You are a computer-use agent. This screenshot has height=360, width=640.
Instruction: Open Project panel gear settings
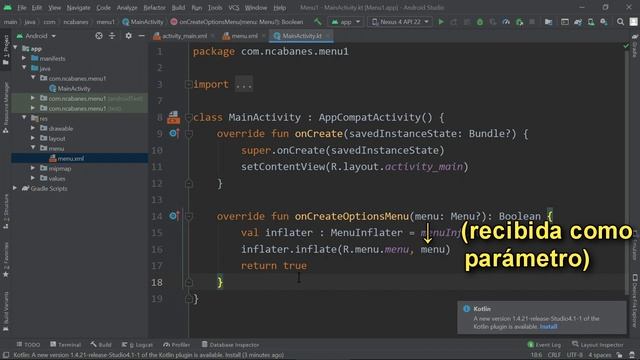pos(129,36)
